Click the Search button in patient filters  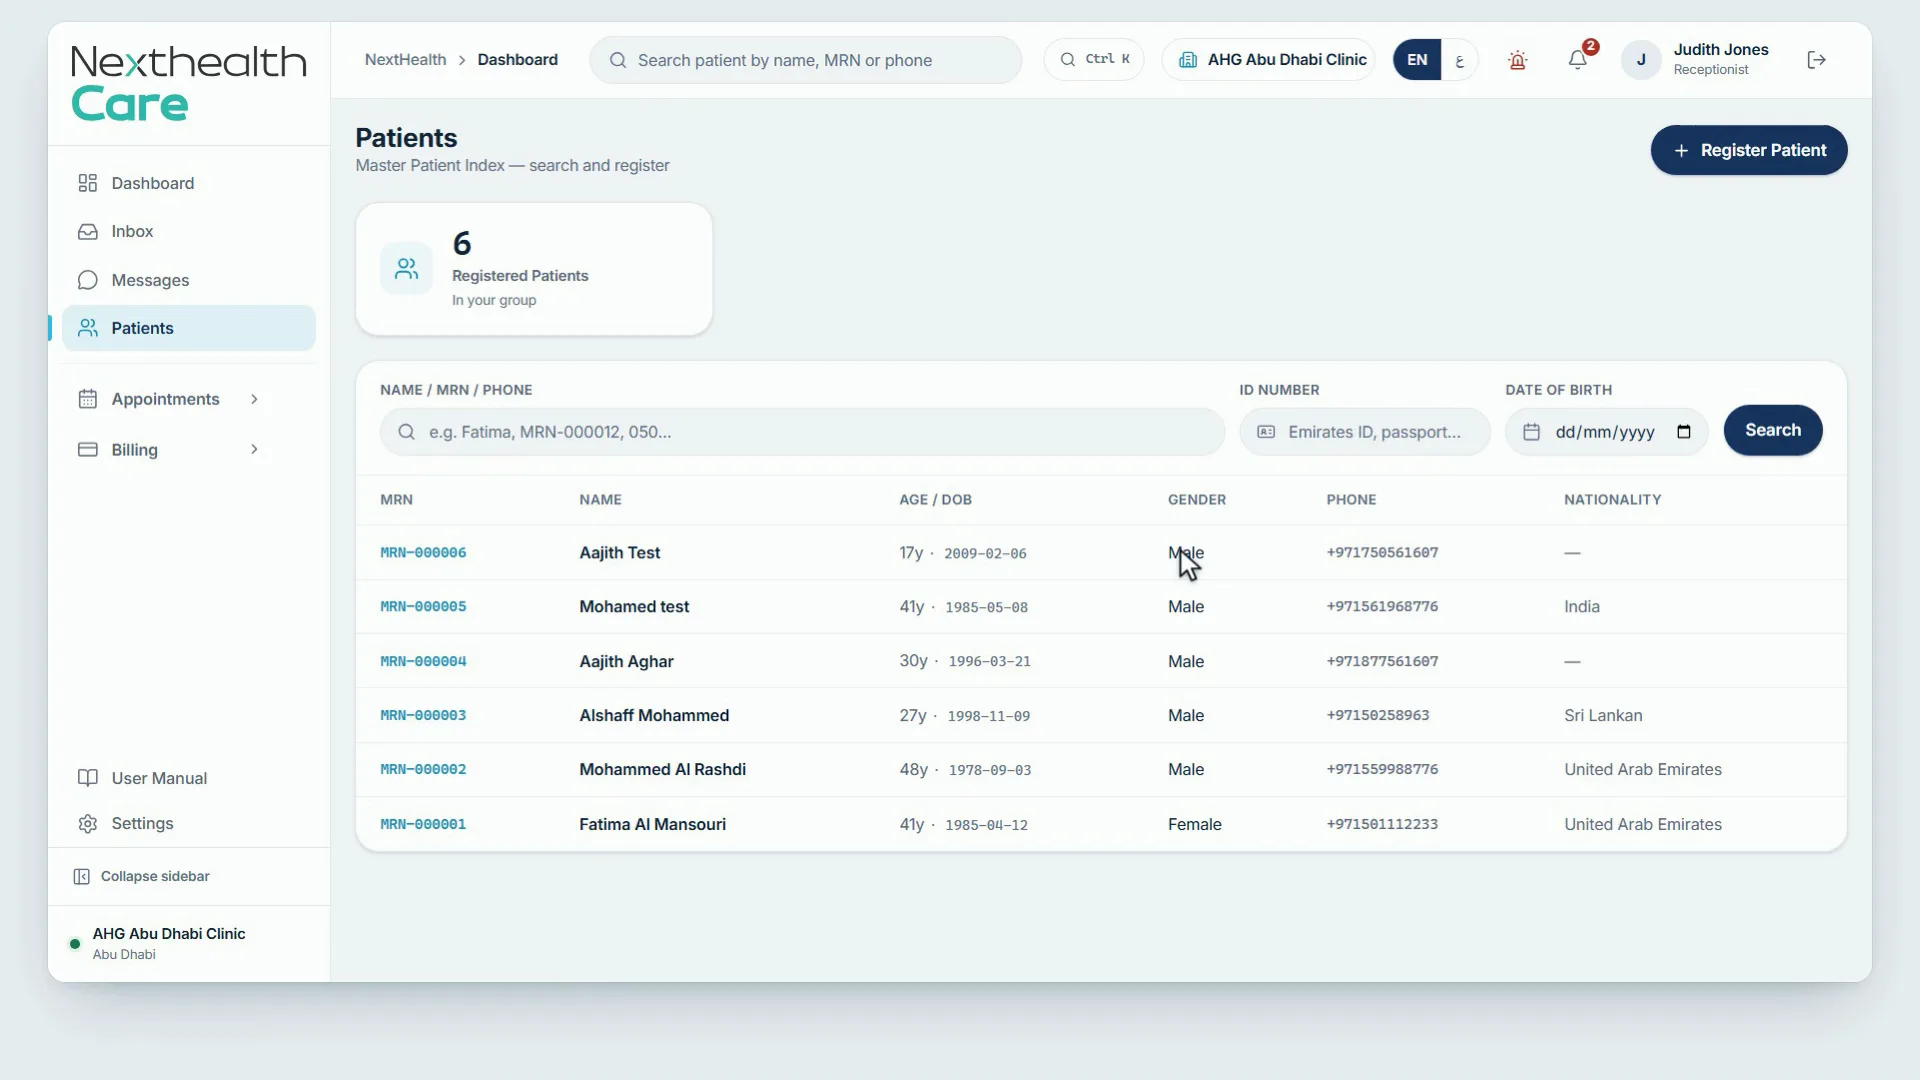pos(1773,431)
